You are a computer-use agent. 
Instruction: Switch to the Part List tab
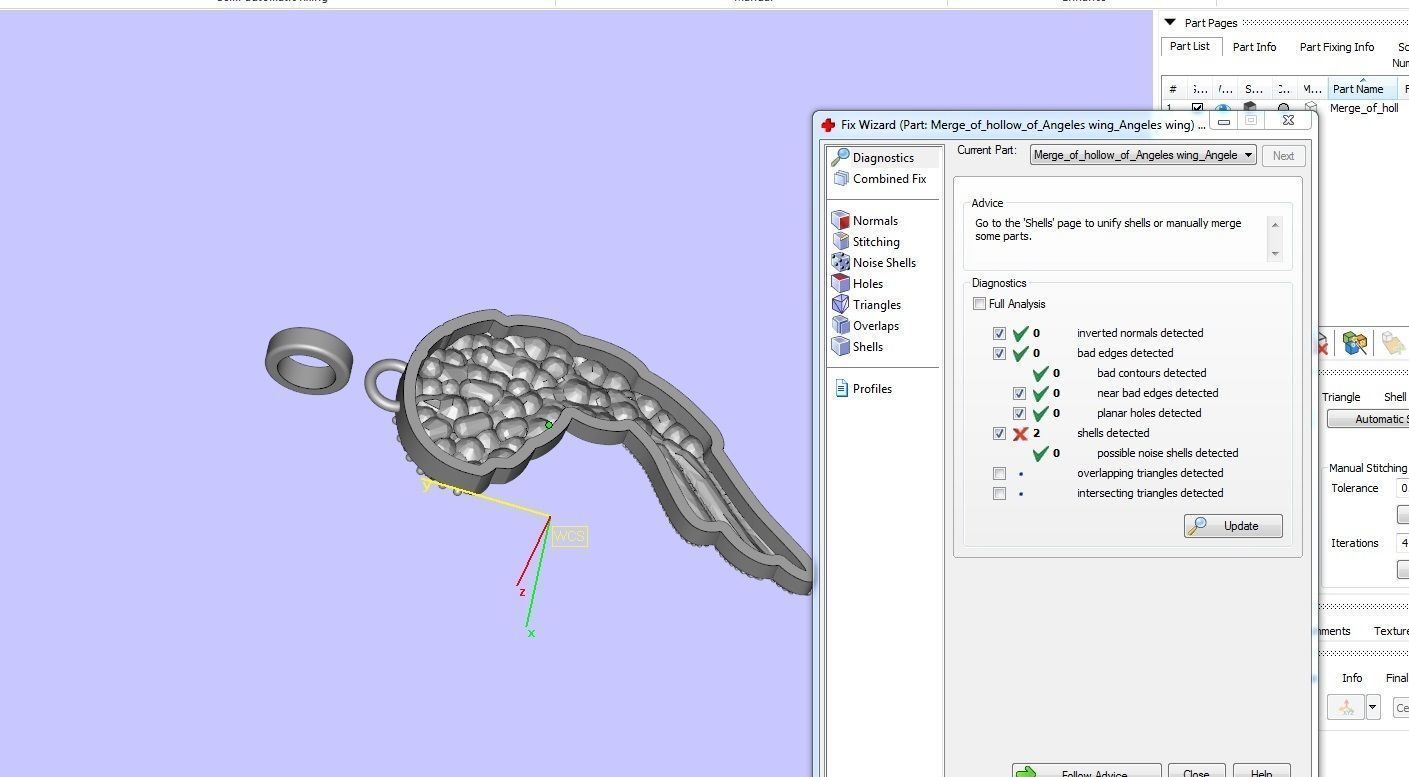(1190, 46)
